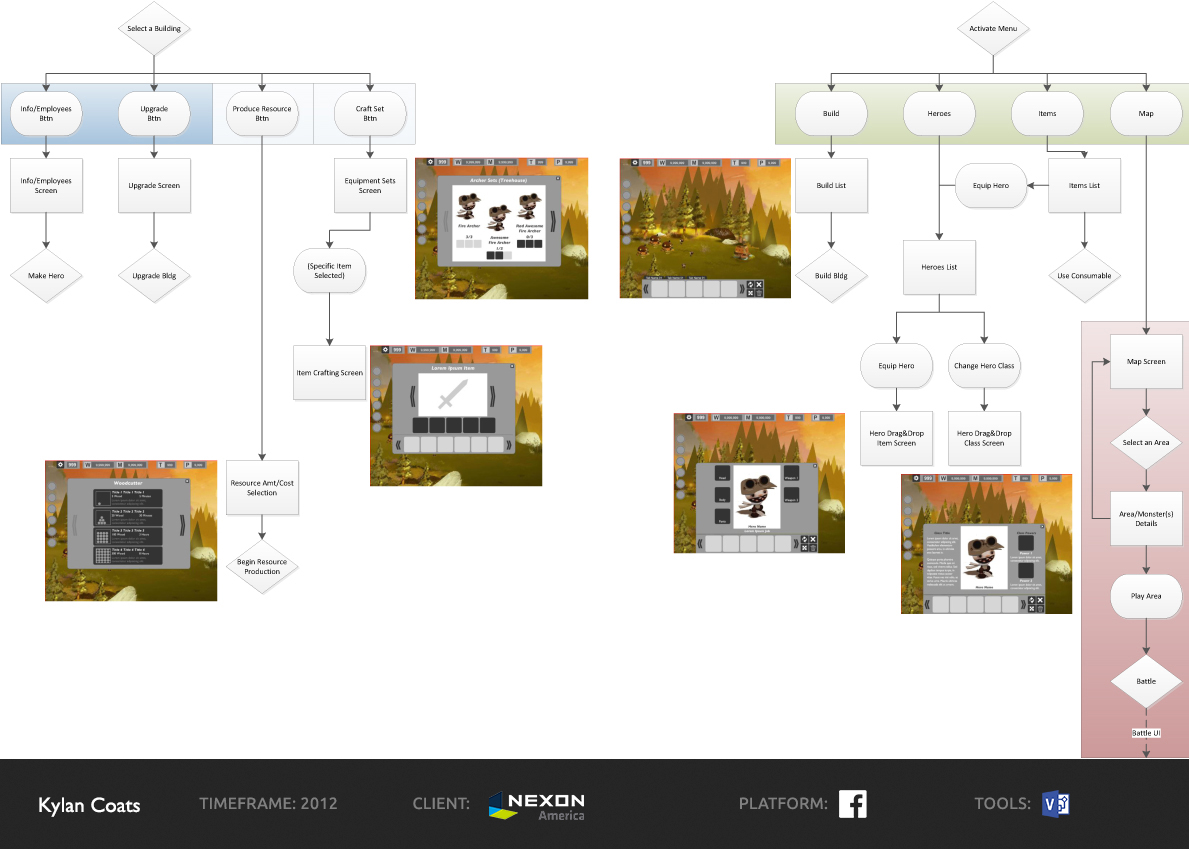Click the Map rounded node
Screen dimensions: 1189x849
pyautogui.click(x=1146, y=114)
